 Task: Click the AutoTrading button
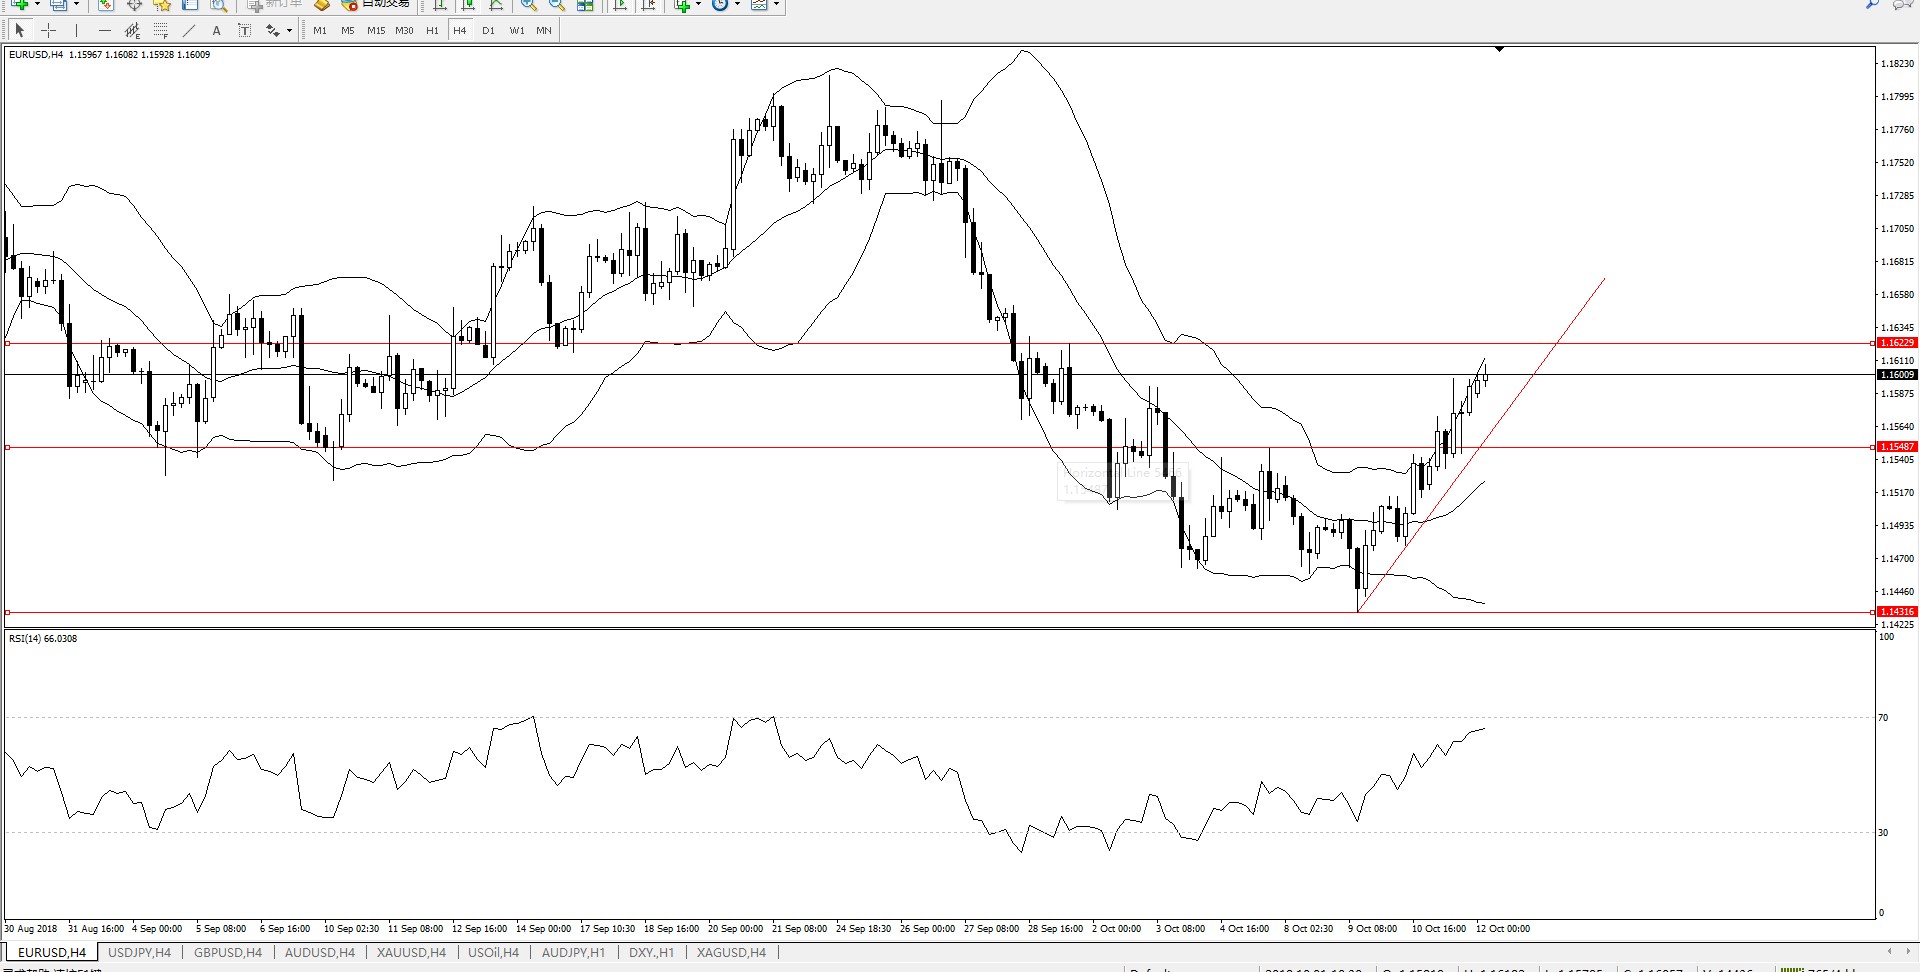[376, 5]
